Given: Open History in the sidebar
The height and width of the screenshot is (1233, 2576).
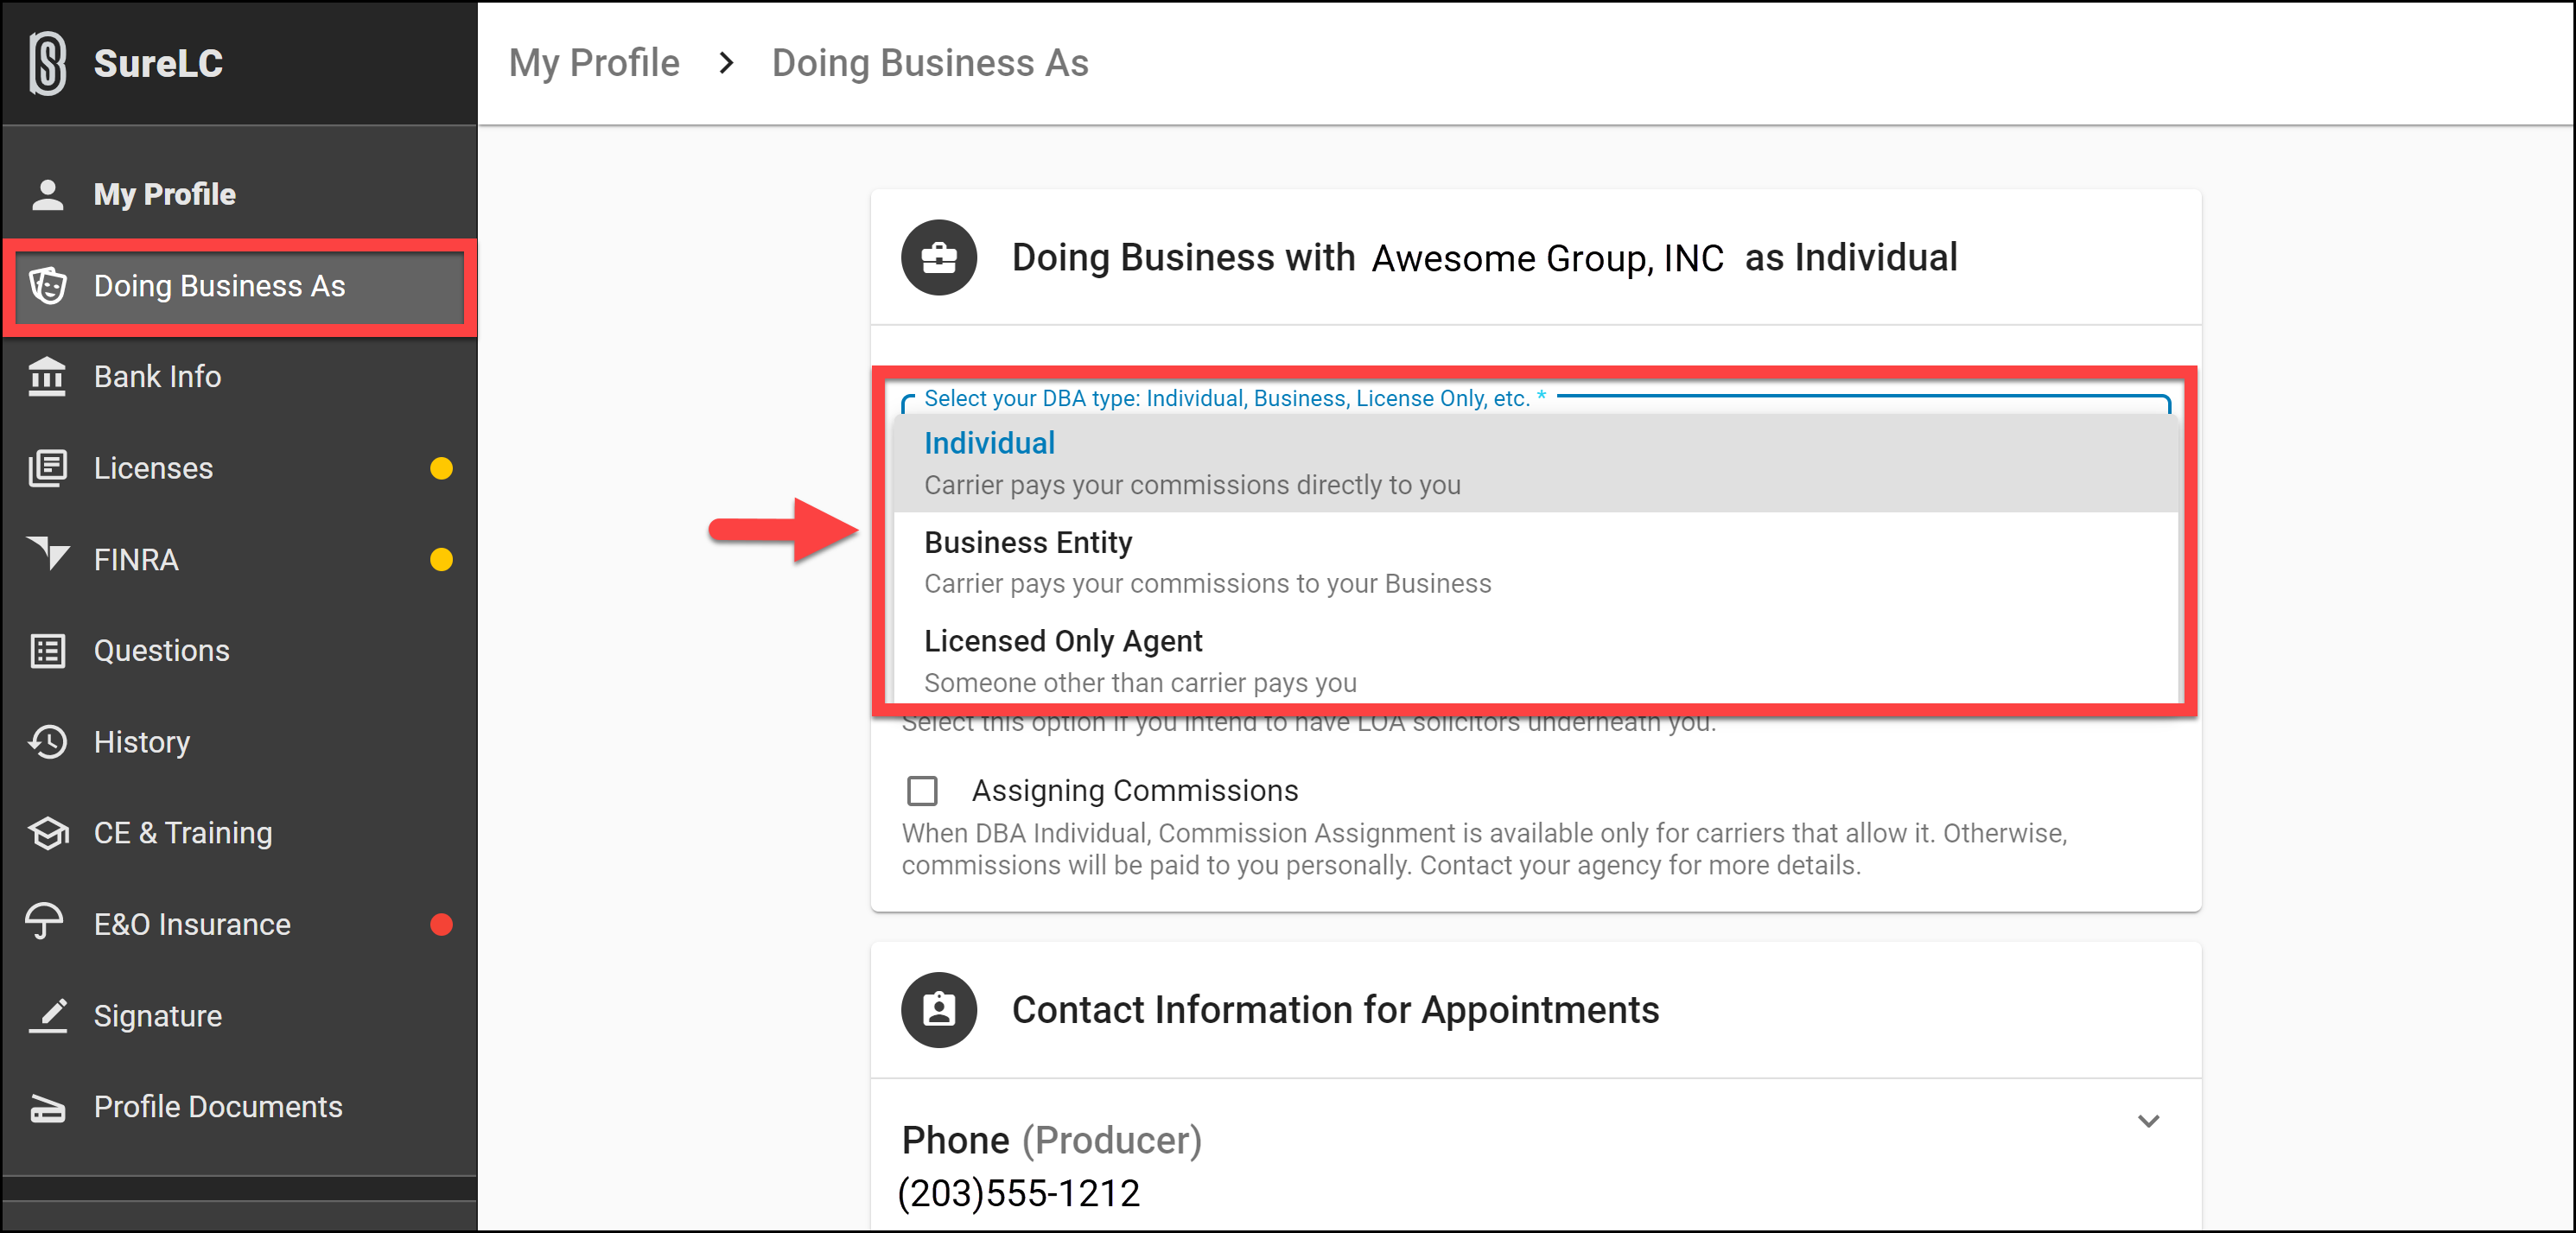Looking at the screenshot, I should coord(239,742).
